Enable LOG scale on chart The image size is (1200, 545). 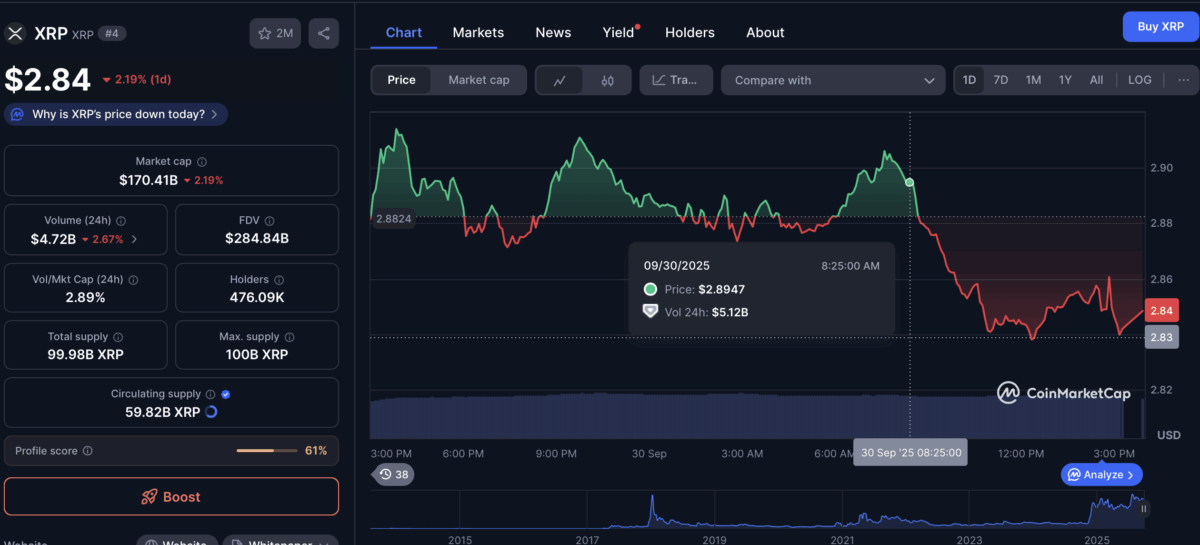(x=1139, y=80)
